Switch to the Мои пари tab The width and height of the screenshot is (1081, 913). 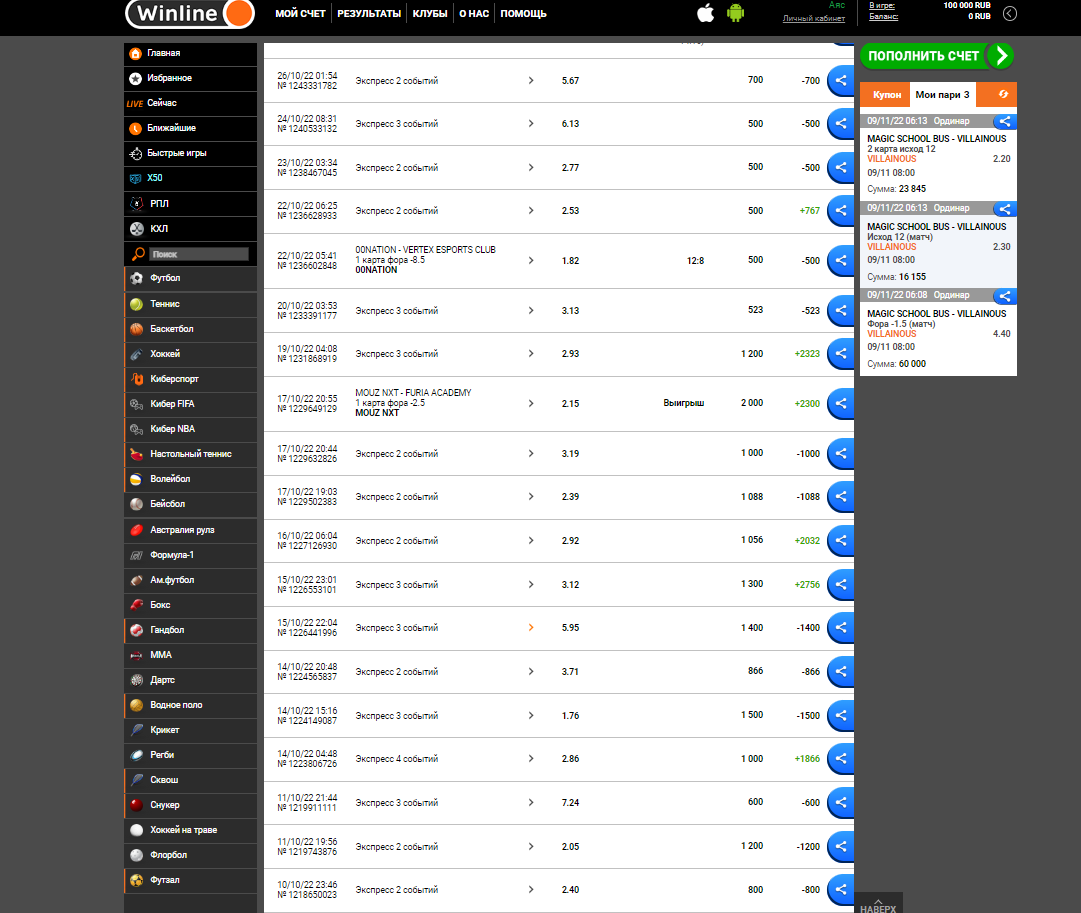(x=943, y=95)
